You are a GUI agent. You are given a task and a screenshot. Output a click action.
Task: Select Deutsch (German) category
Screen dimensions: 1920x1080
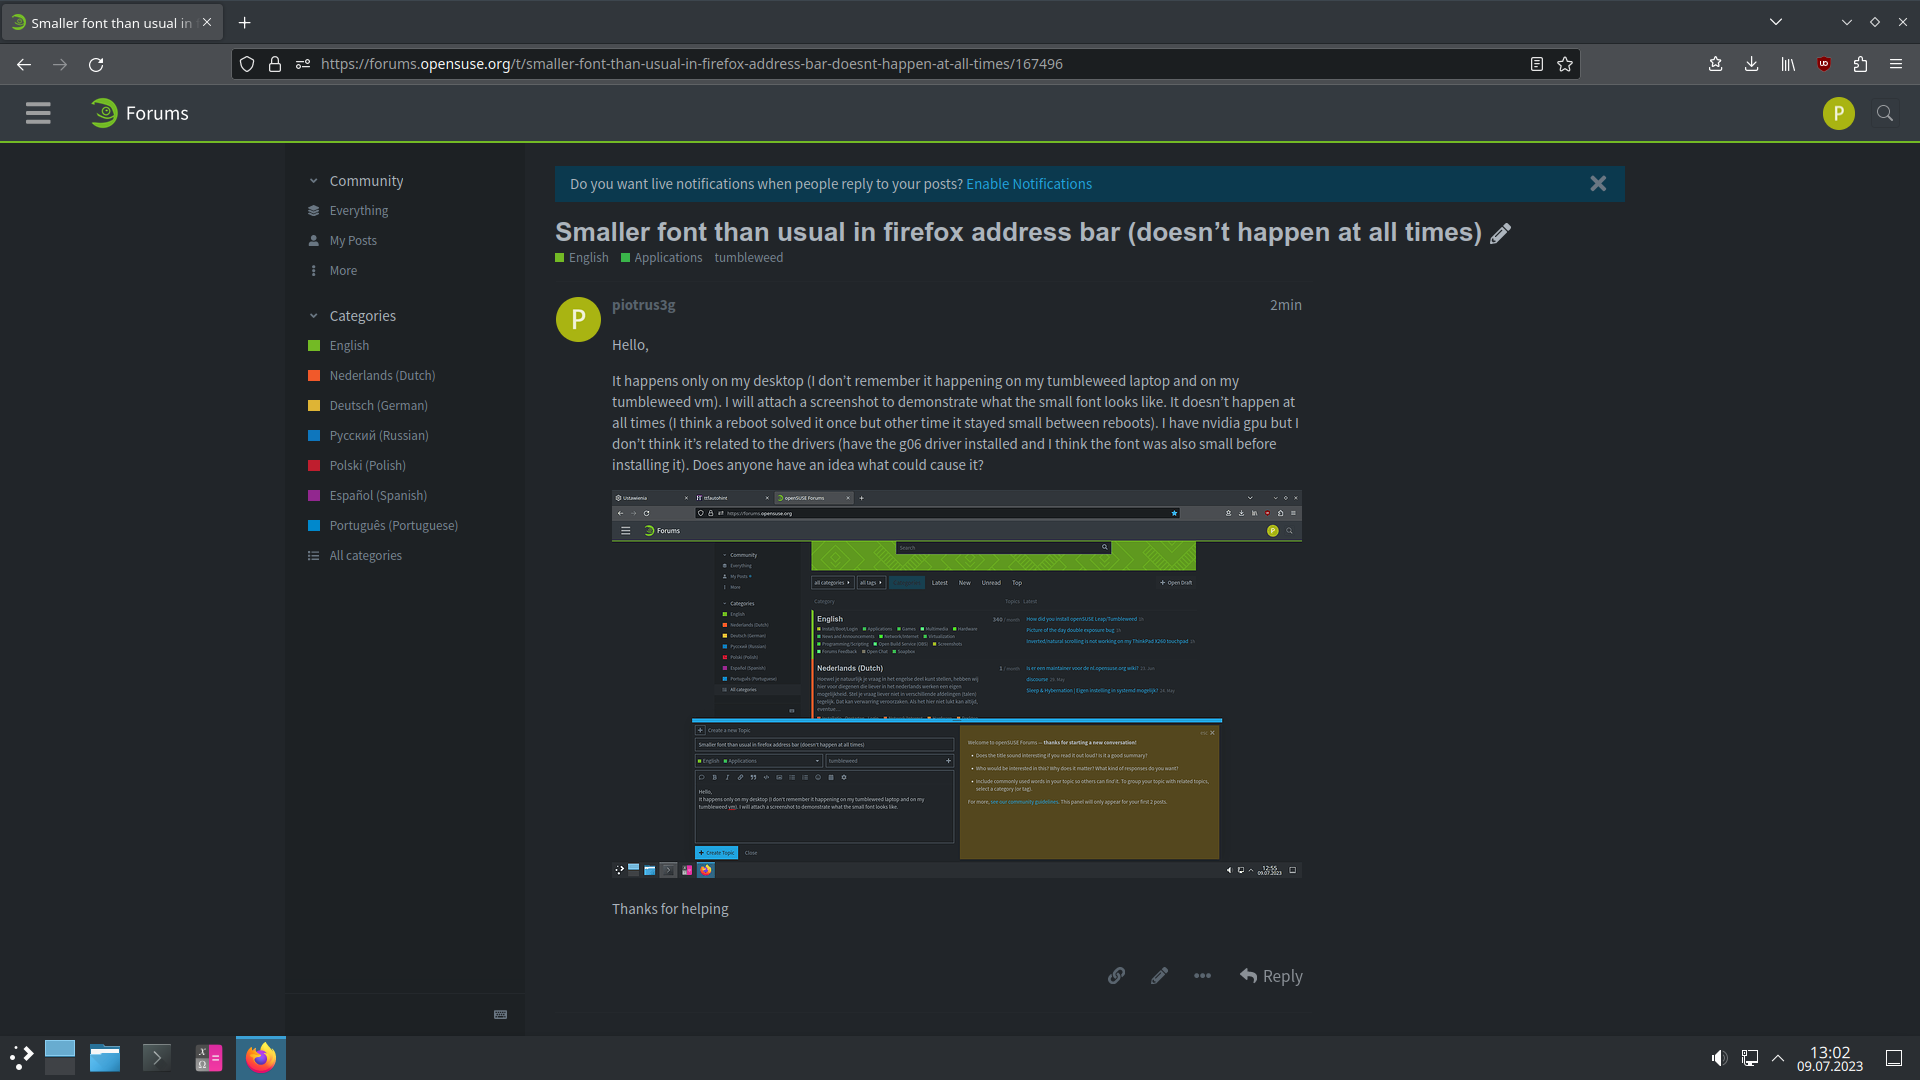[x=378, y=406]
